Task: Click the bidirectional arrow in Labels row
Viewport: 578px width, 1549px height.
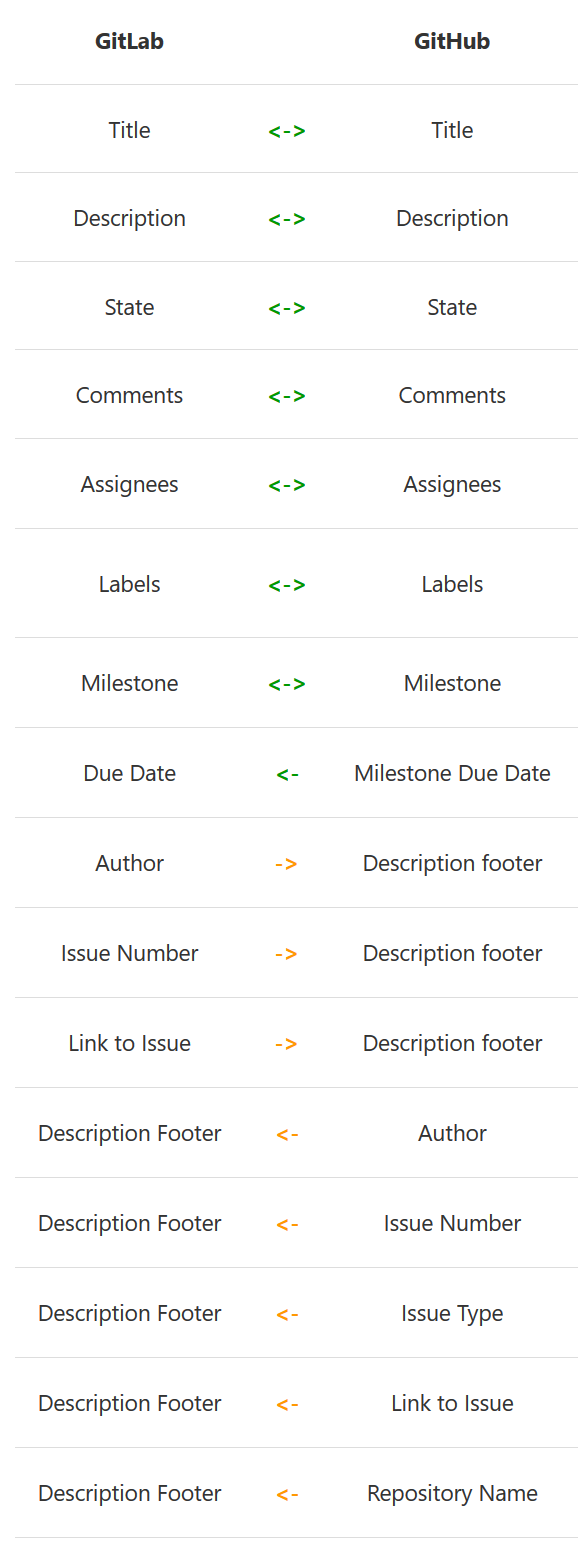Action: [287, 584]
